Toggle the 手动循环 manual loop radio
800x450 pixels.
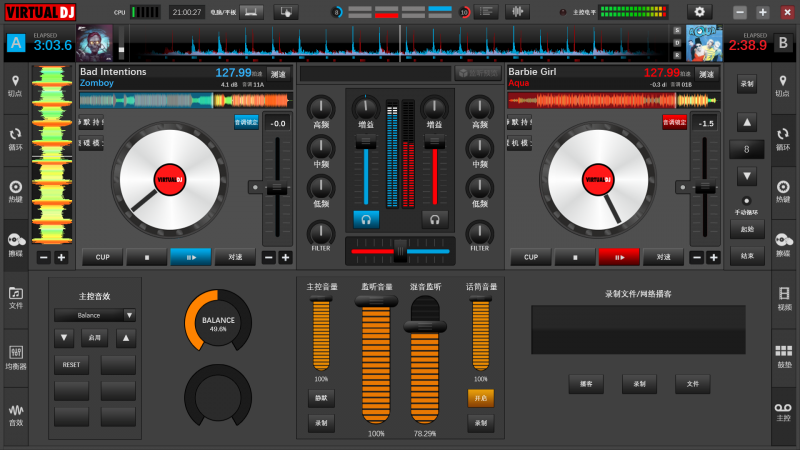[x=746, y=201]
